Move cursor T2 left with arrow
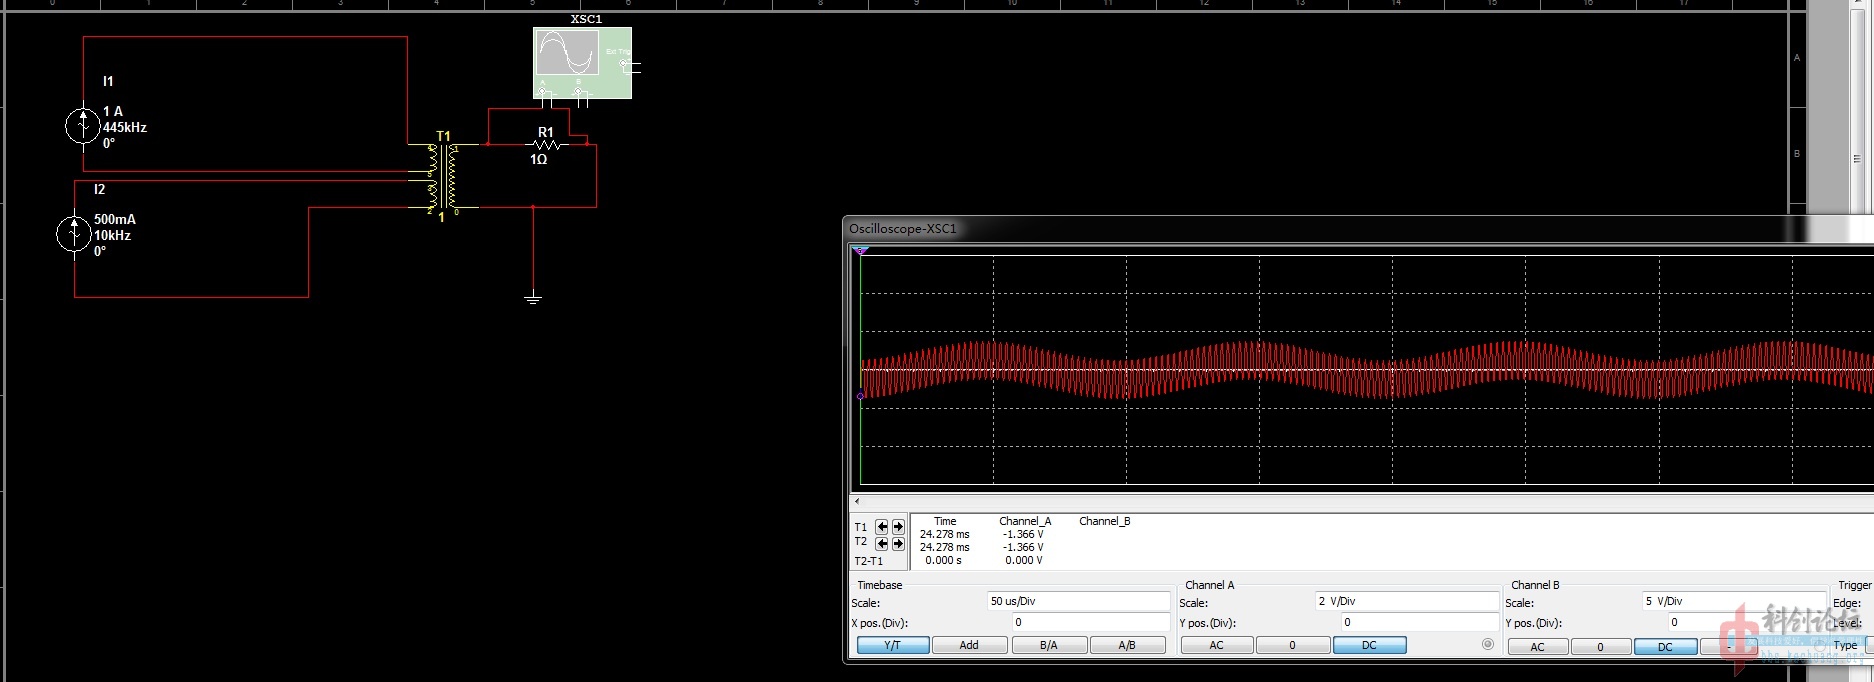The image size is (1874, 682). (882, 544)
